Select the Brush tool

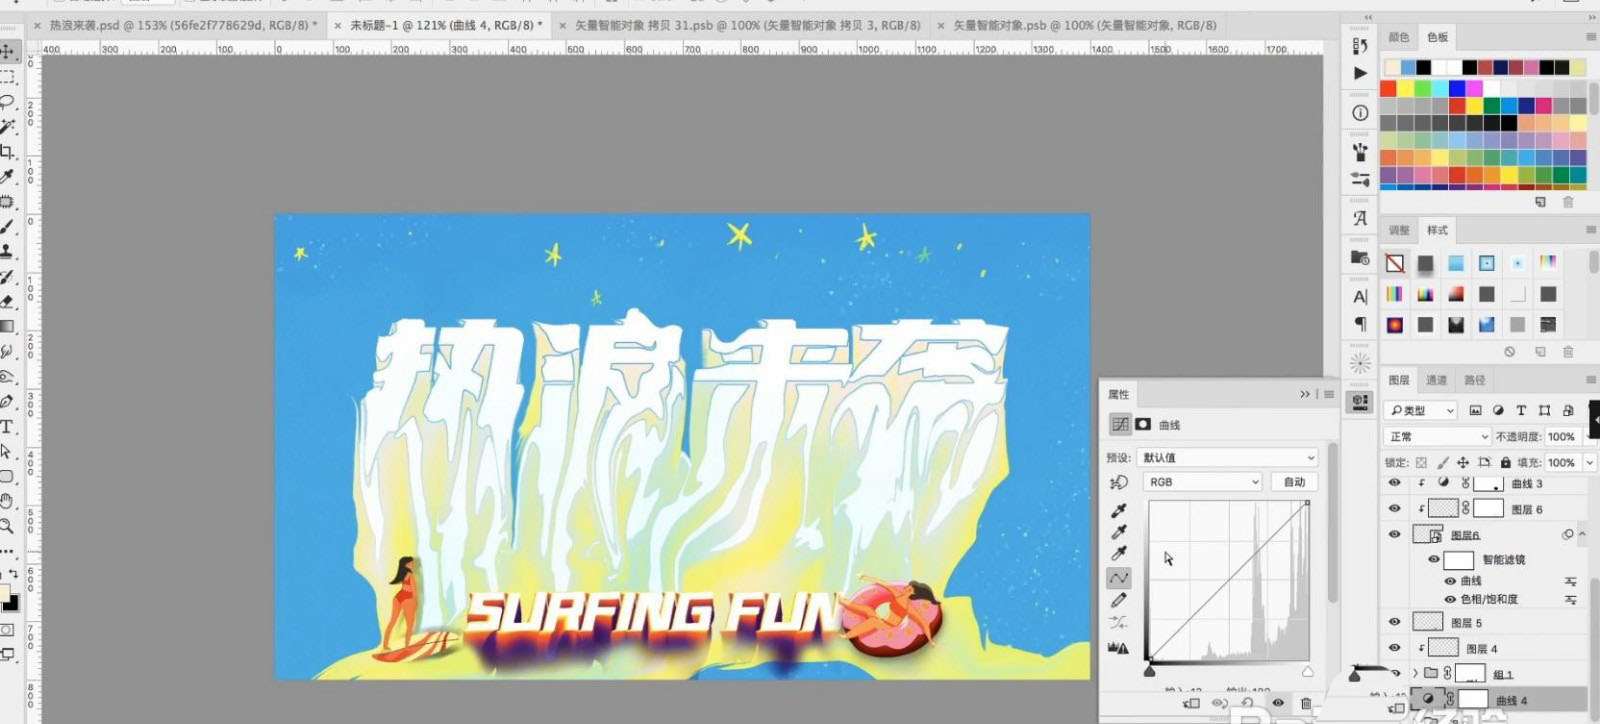pos(7,226)
